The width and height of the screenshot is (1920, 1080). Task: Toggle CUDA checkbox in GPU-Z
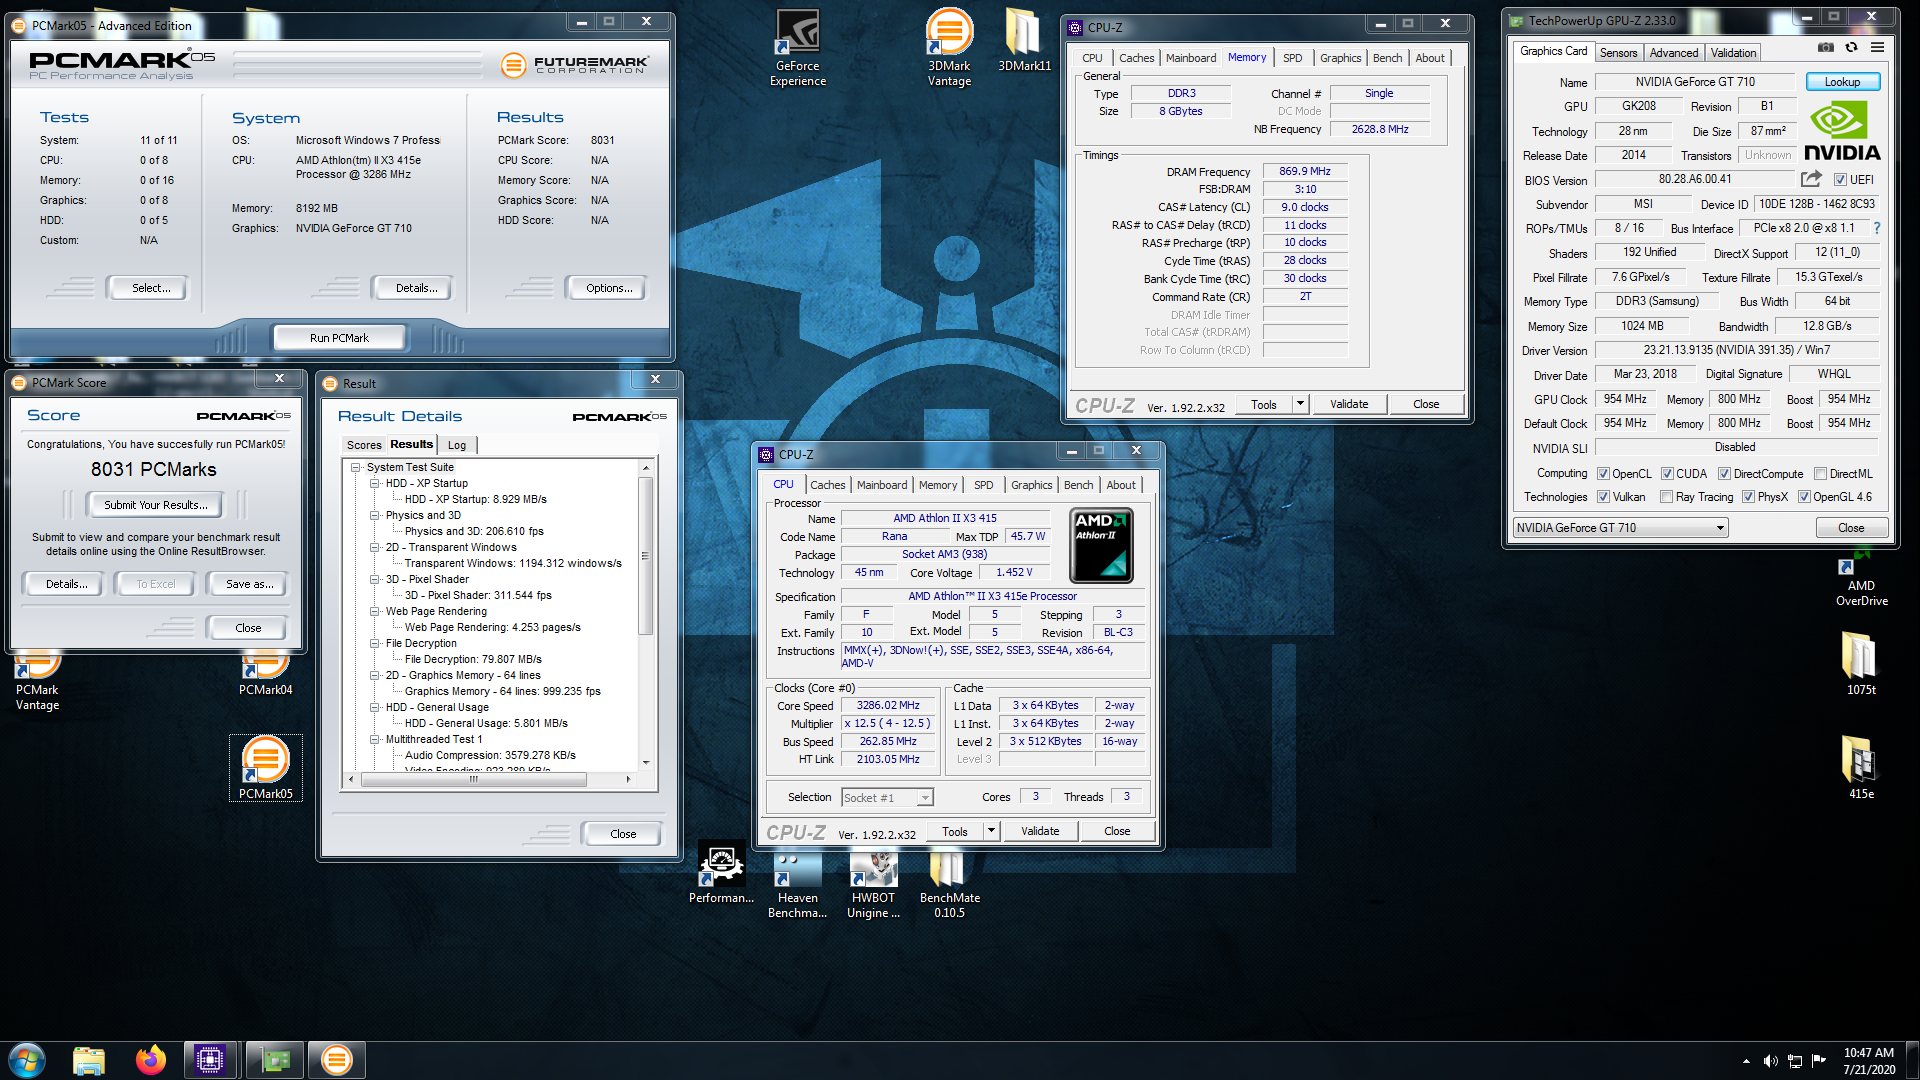coord(1667,474)
